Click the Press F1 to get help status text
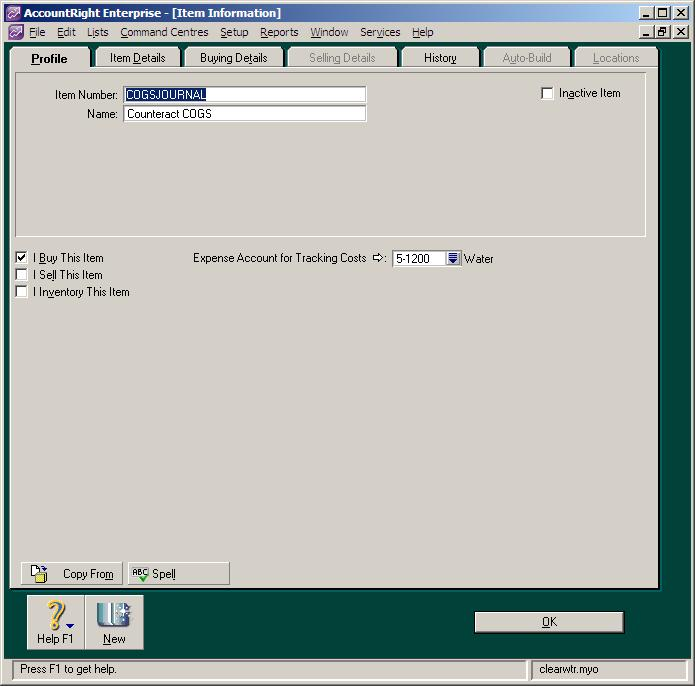695x686 pixels. (x=68, y=669)
